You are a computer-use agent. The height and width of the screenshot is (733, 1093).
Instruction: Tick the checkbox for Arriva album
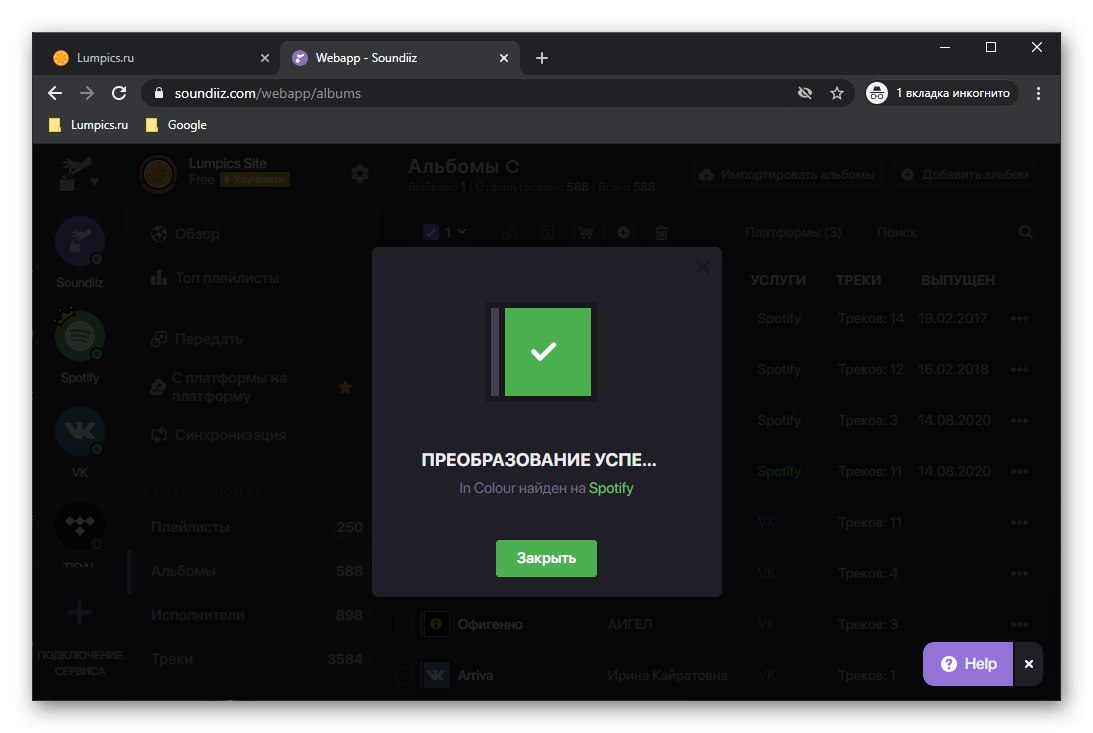[x=404, y=675]
